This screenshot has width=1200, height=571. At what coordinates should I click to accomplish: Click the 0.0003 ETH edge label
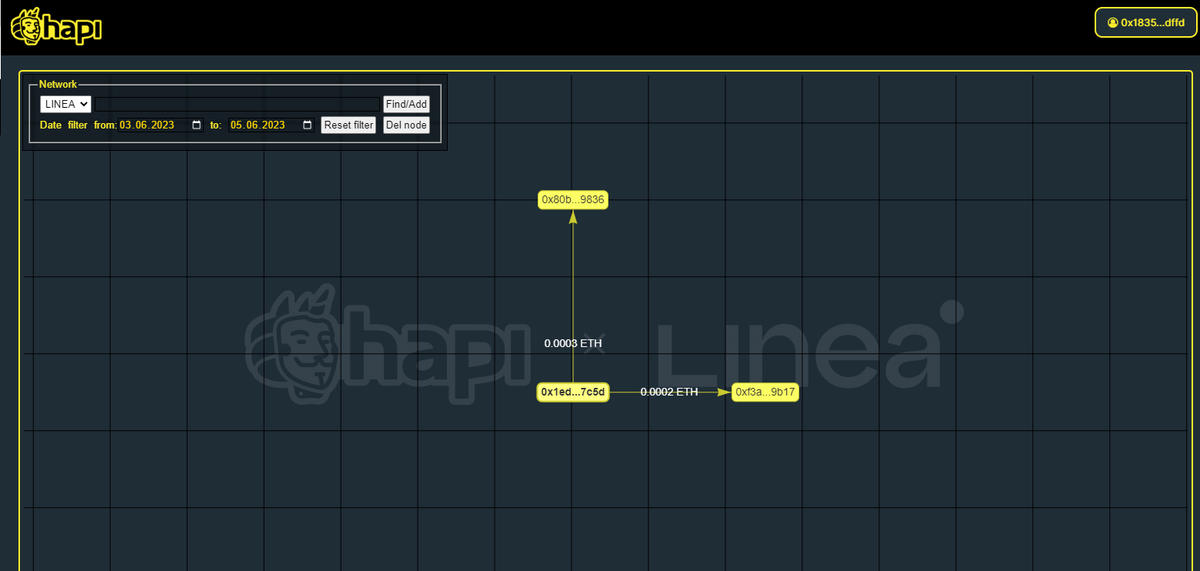point(573,343)
